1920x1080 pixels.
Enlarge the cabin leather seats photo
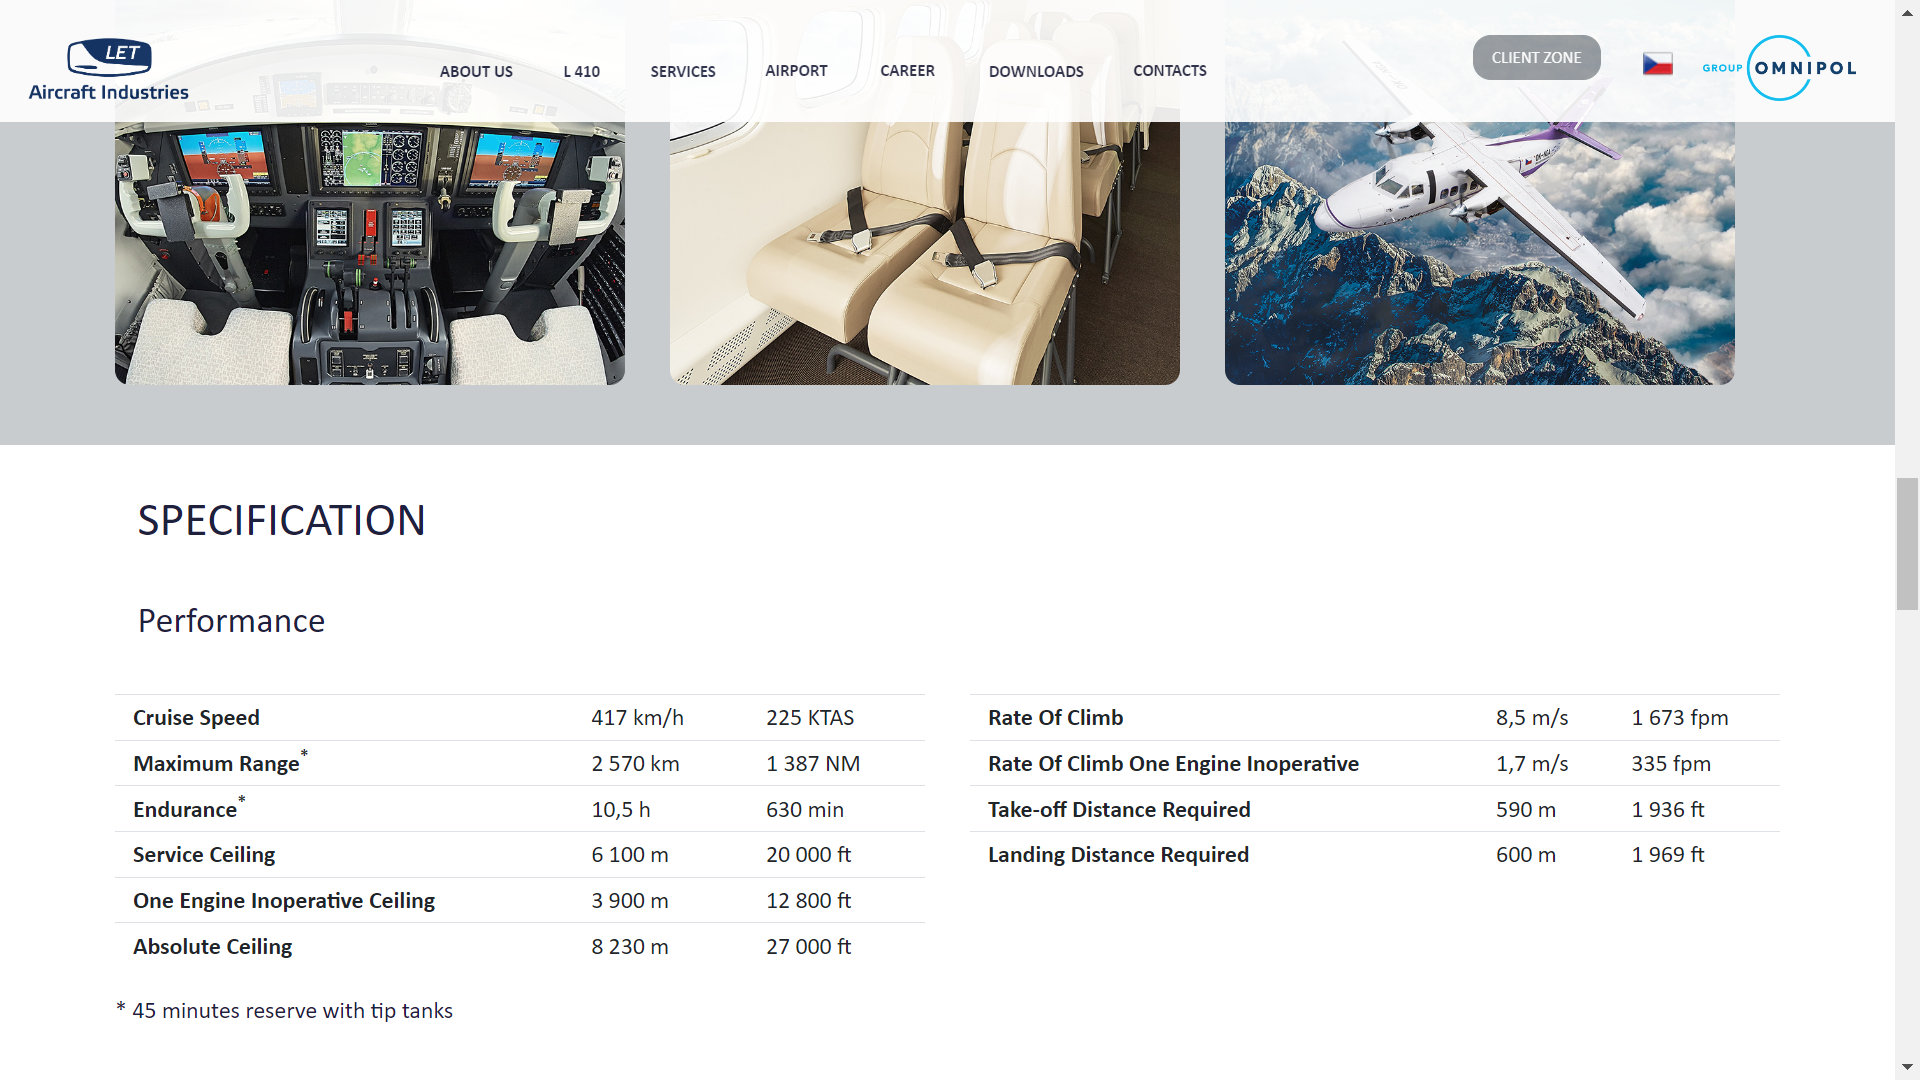coord(924,255)
